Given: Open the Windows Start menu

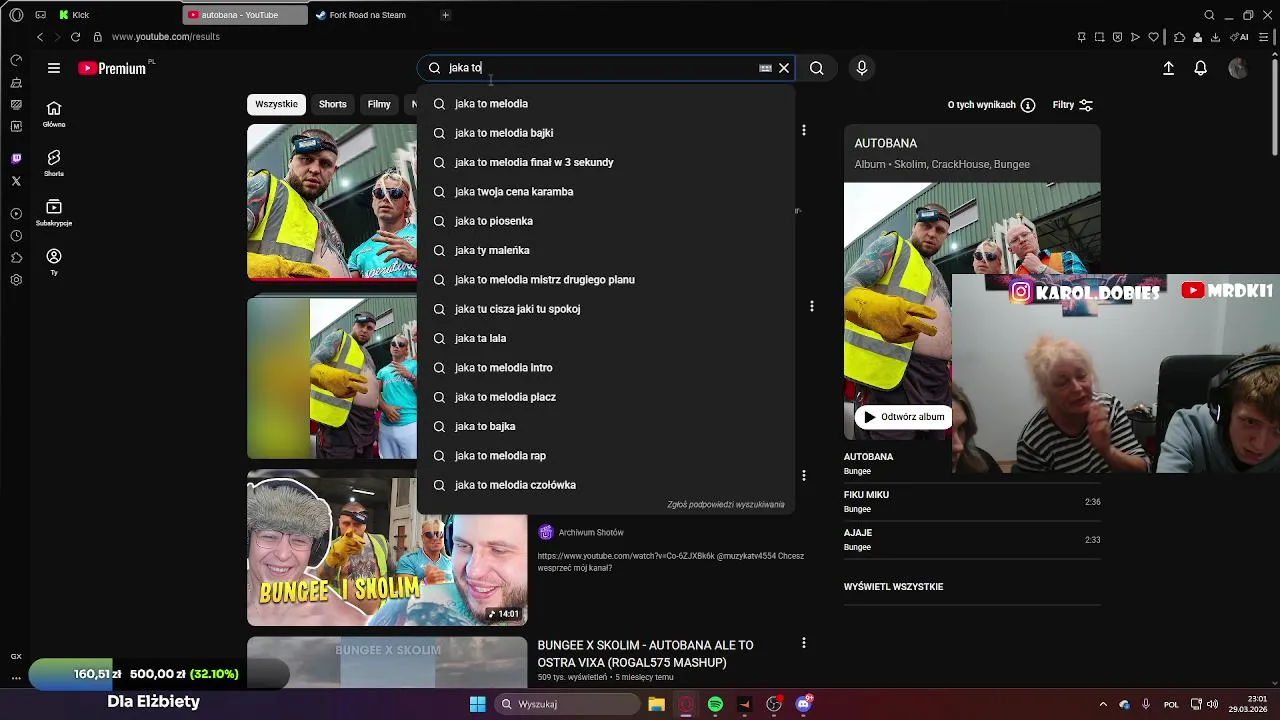Looking at the screenshot, I should (477, 704).
